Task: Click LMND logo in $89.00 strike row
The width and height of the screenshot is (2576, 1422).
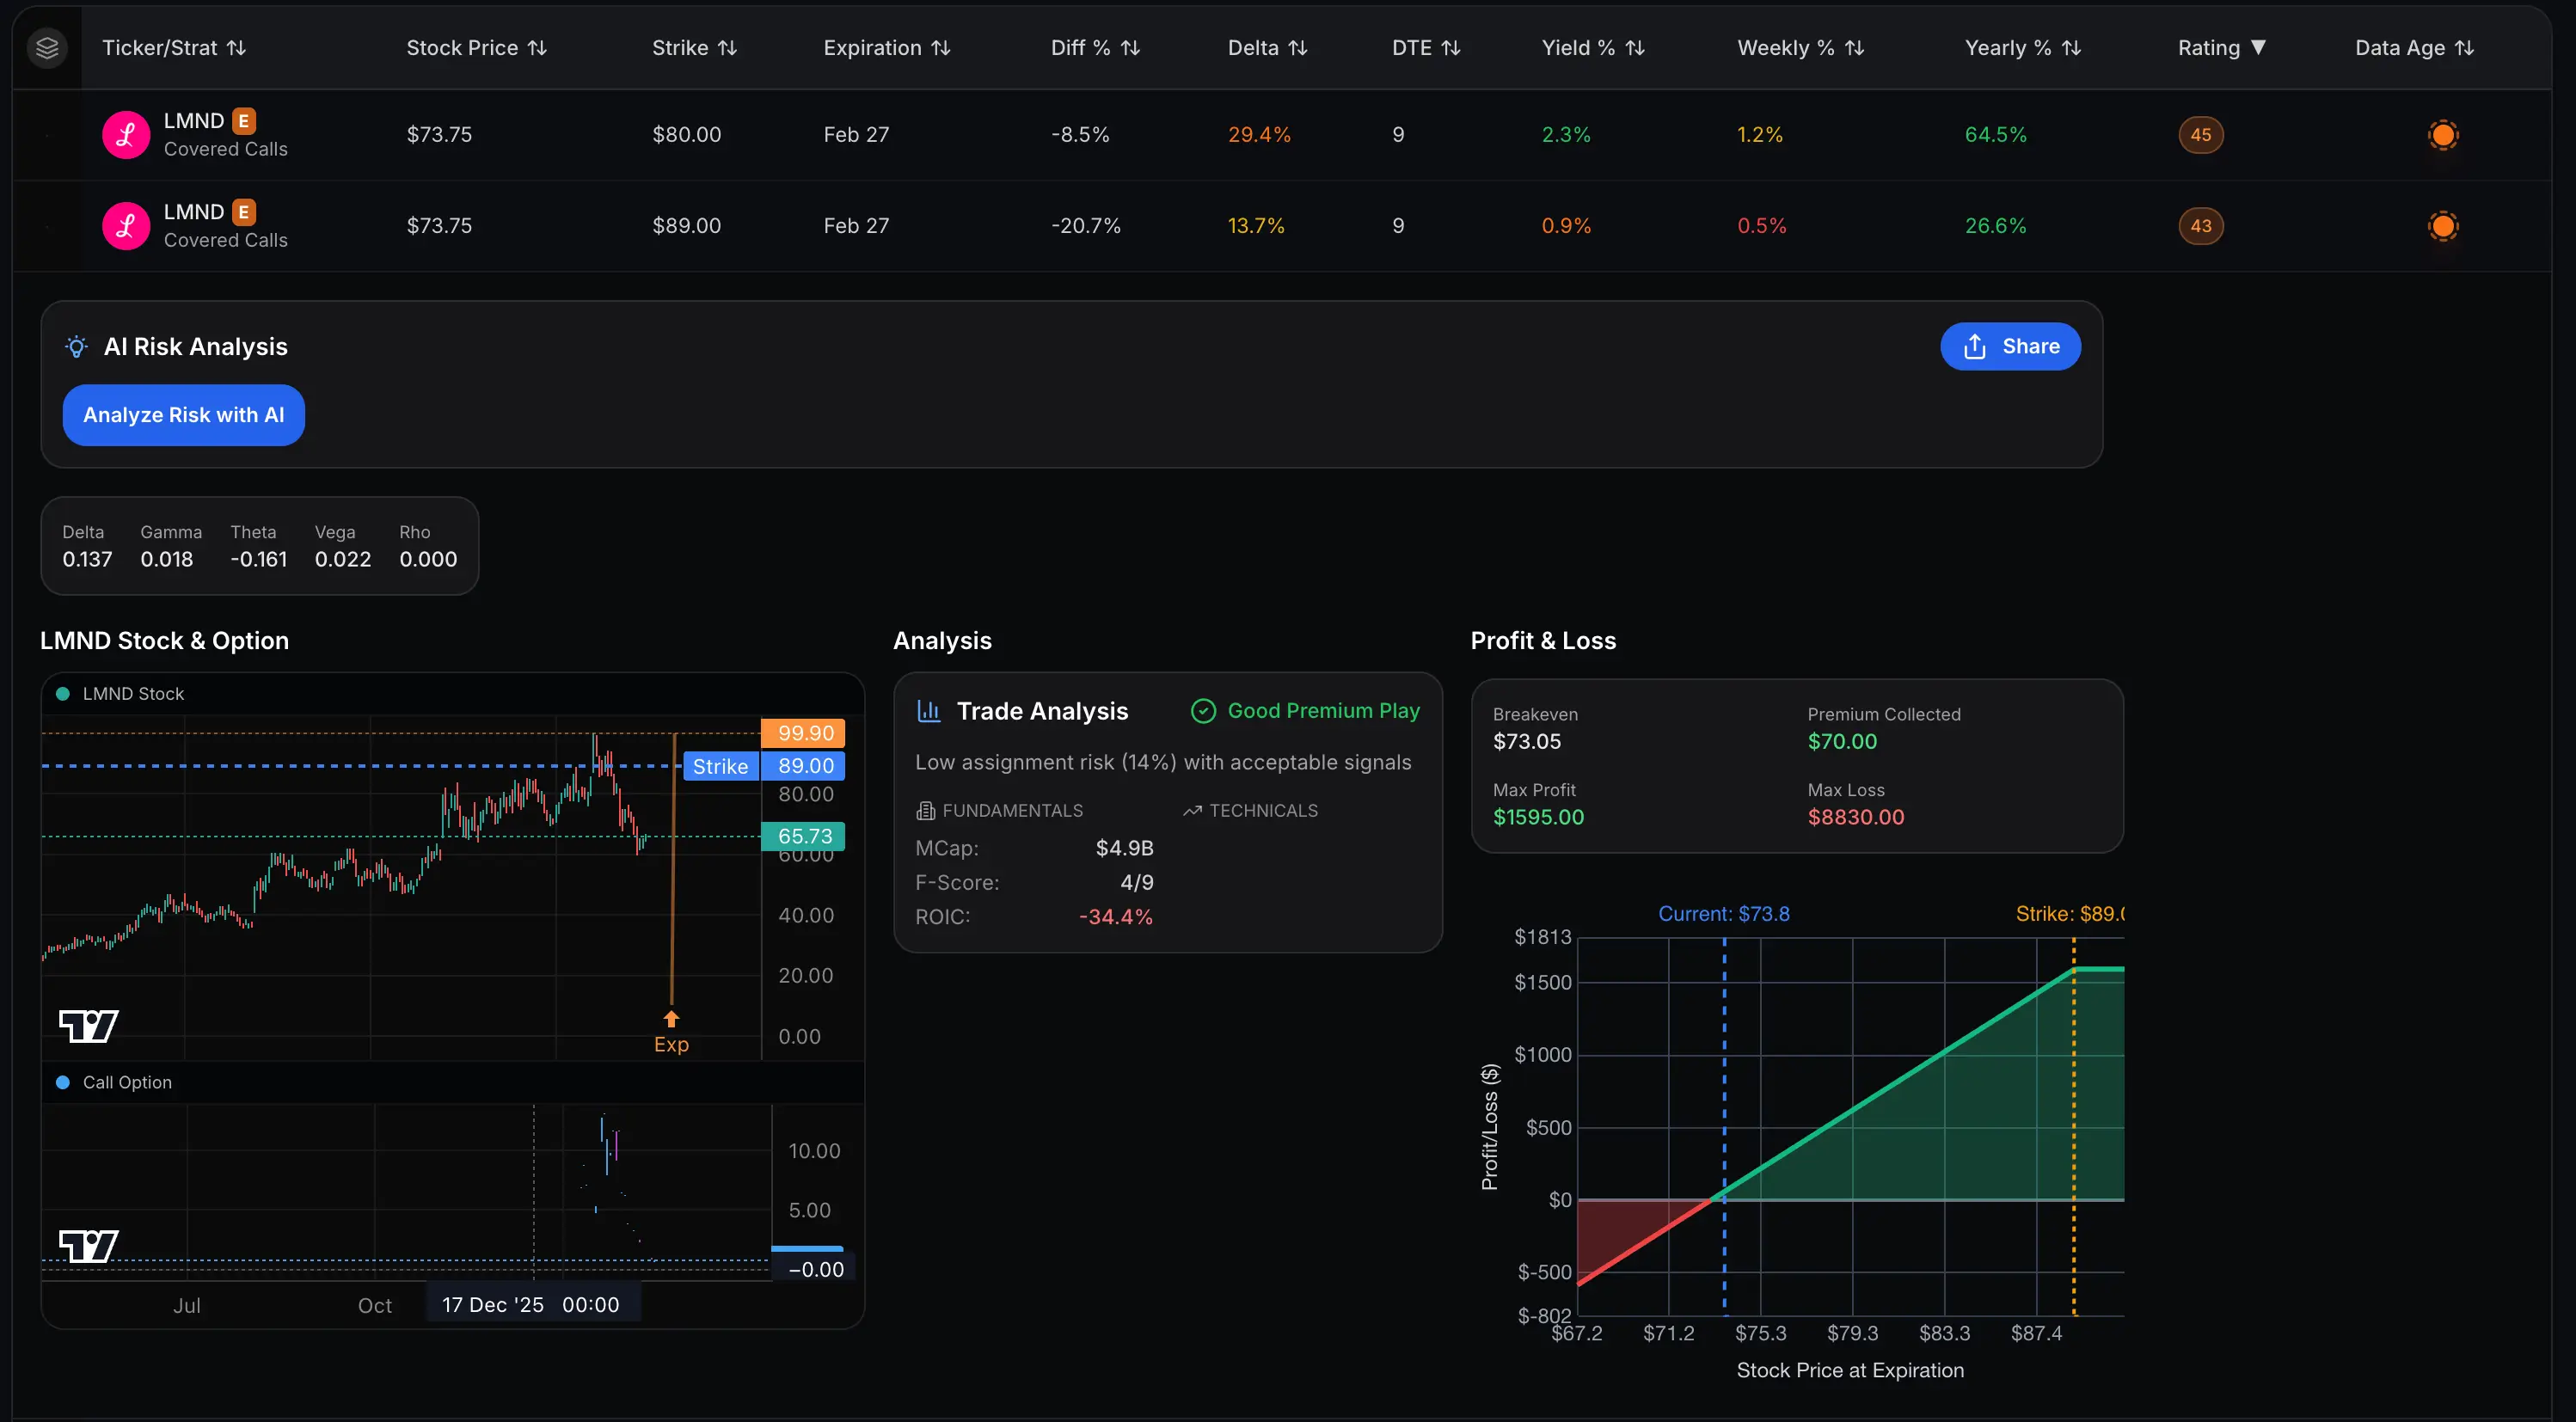Action: 126,226
